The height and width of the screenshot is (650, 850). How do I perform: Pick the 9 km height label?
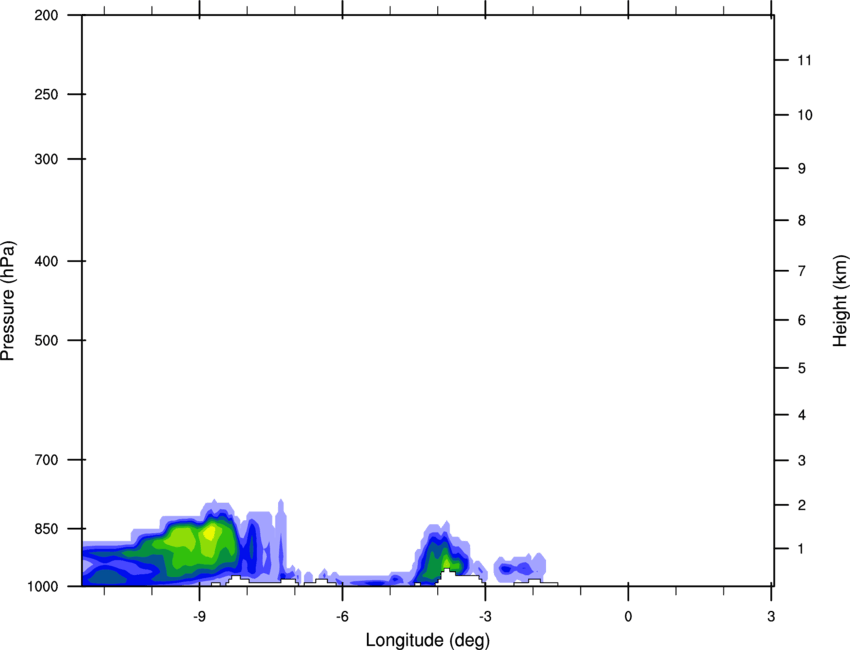801,169
